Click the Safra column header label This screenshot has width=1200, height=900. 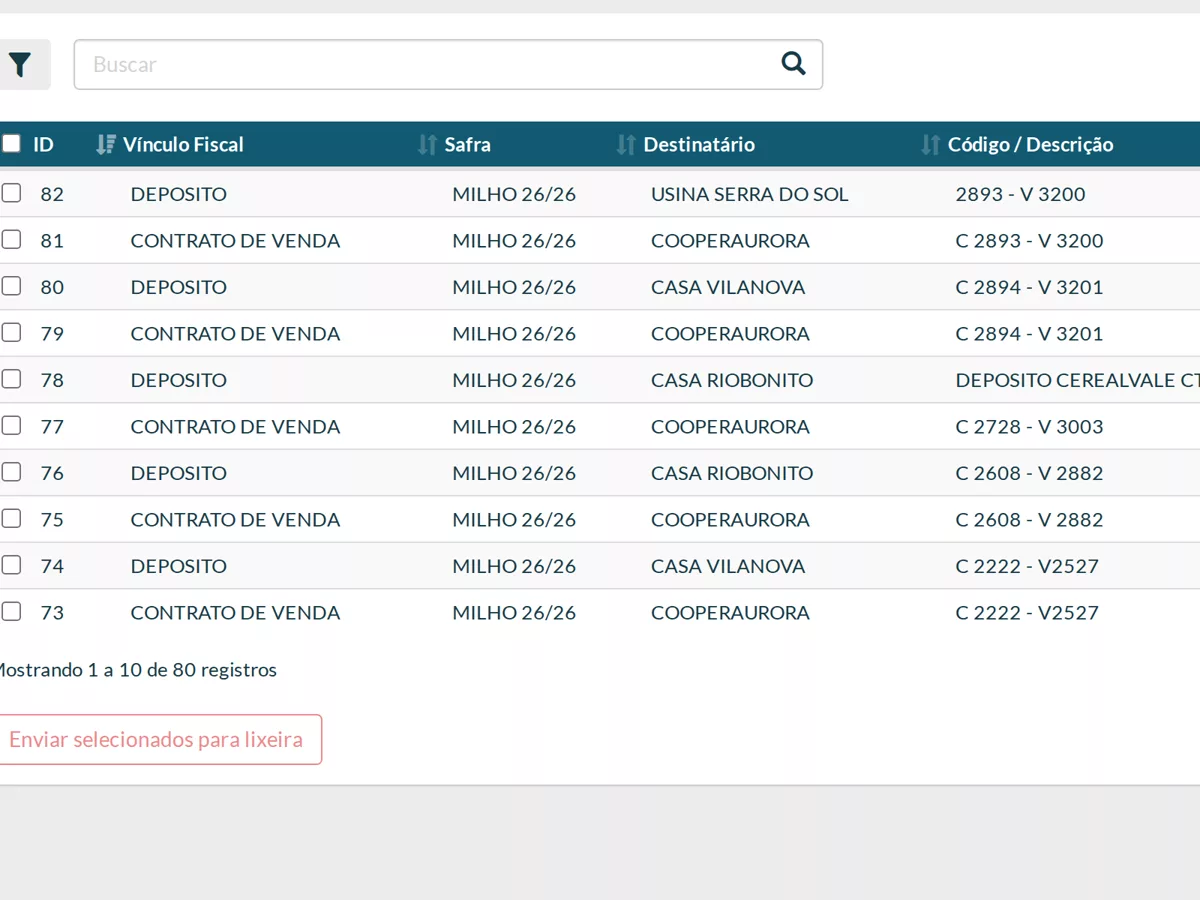click(468, 145)
